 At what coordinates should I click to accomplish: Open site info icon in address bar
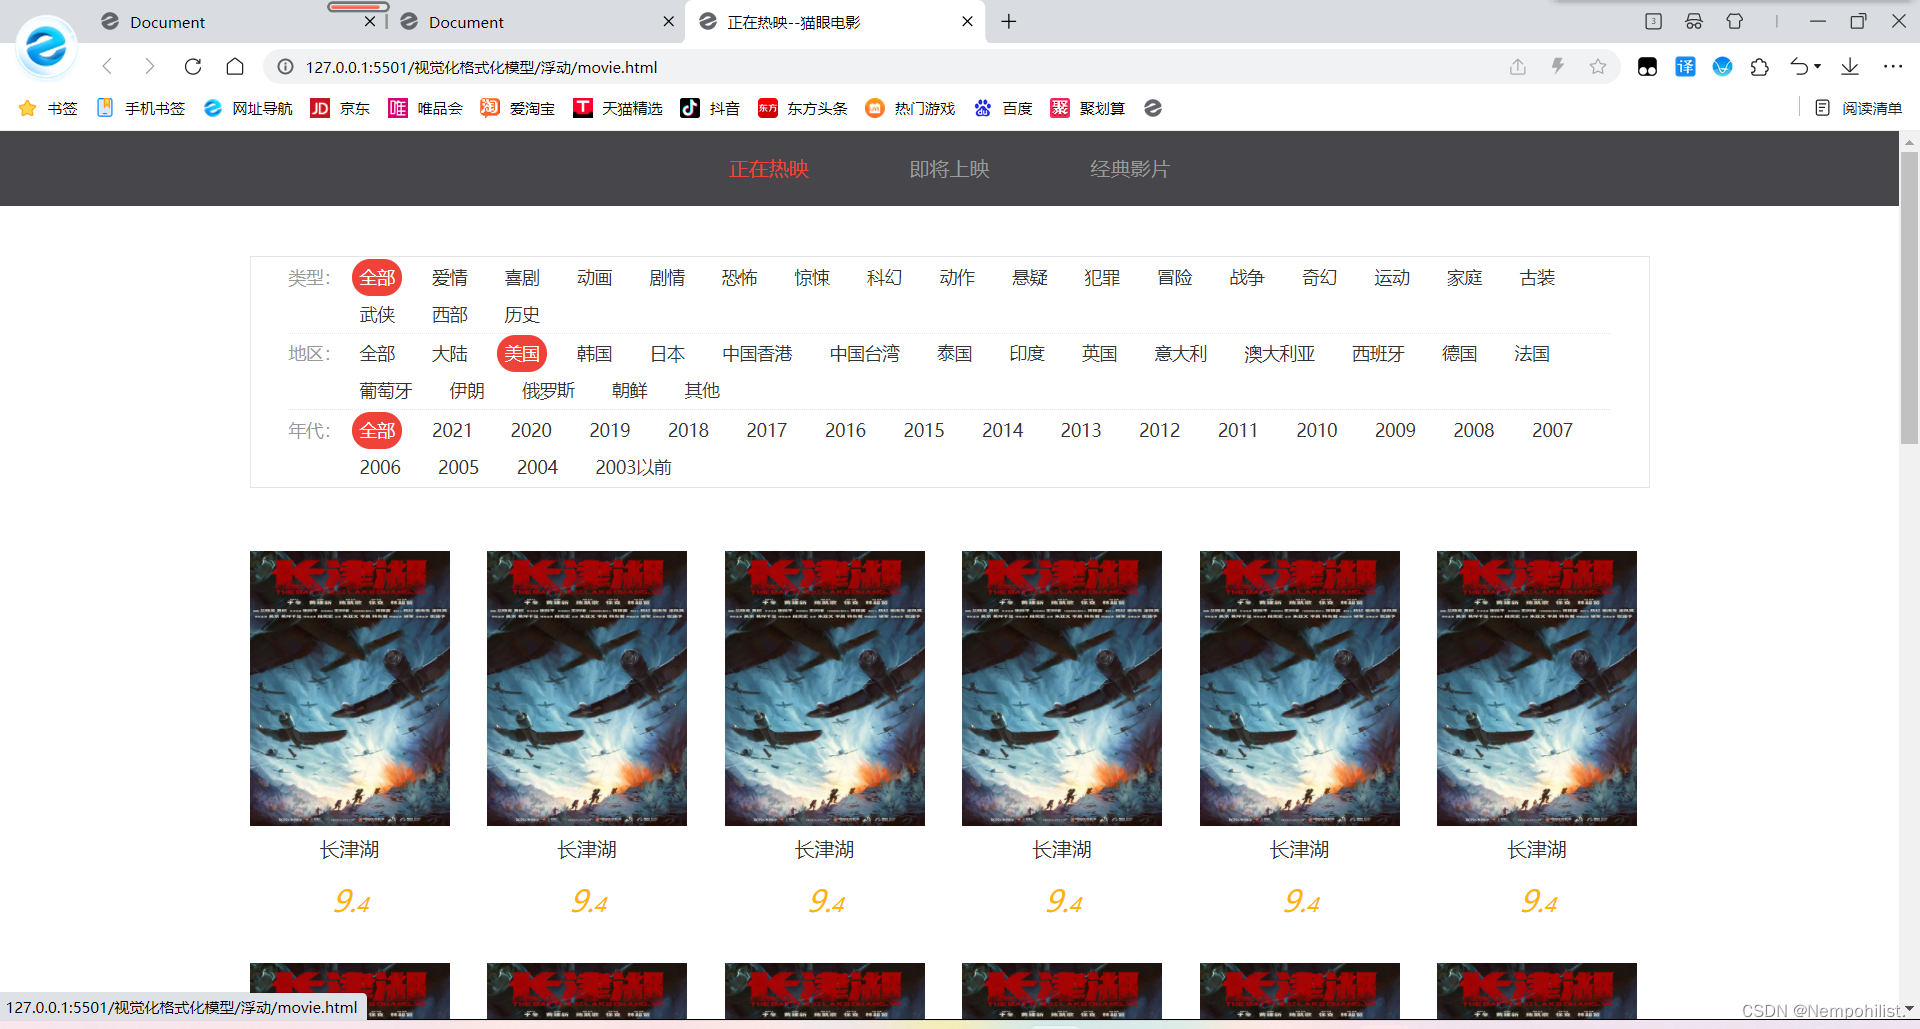[x=285, y=67]
